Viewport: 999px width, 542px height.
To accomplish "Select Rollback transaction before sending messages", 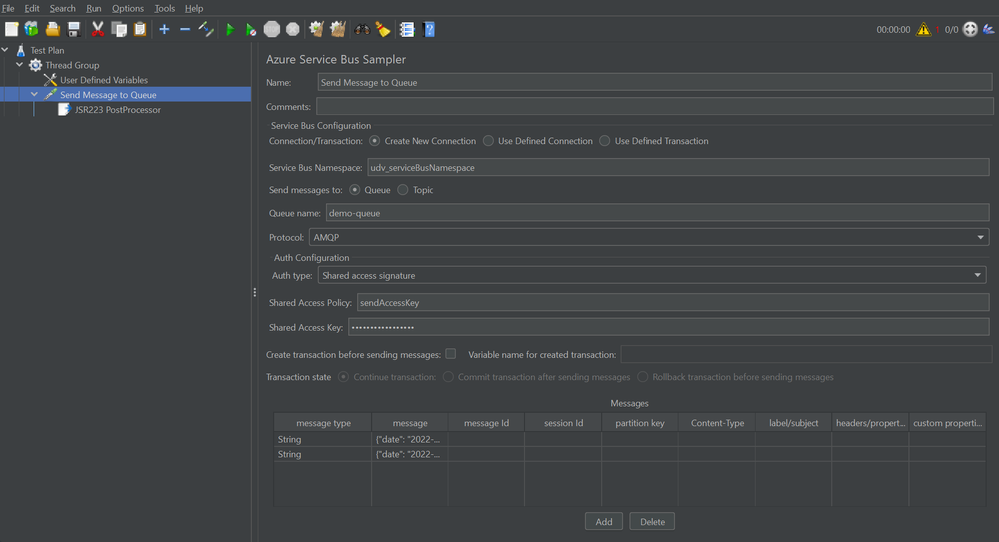I will 643,377.
